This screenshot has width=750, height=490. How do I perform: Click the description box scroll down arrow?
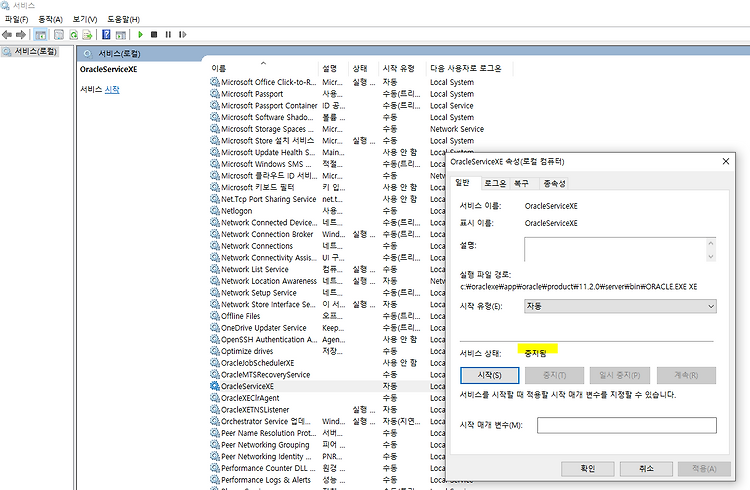click(711, 256)
